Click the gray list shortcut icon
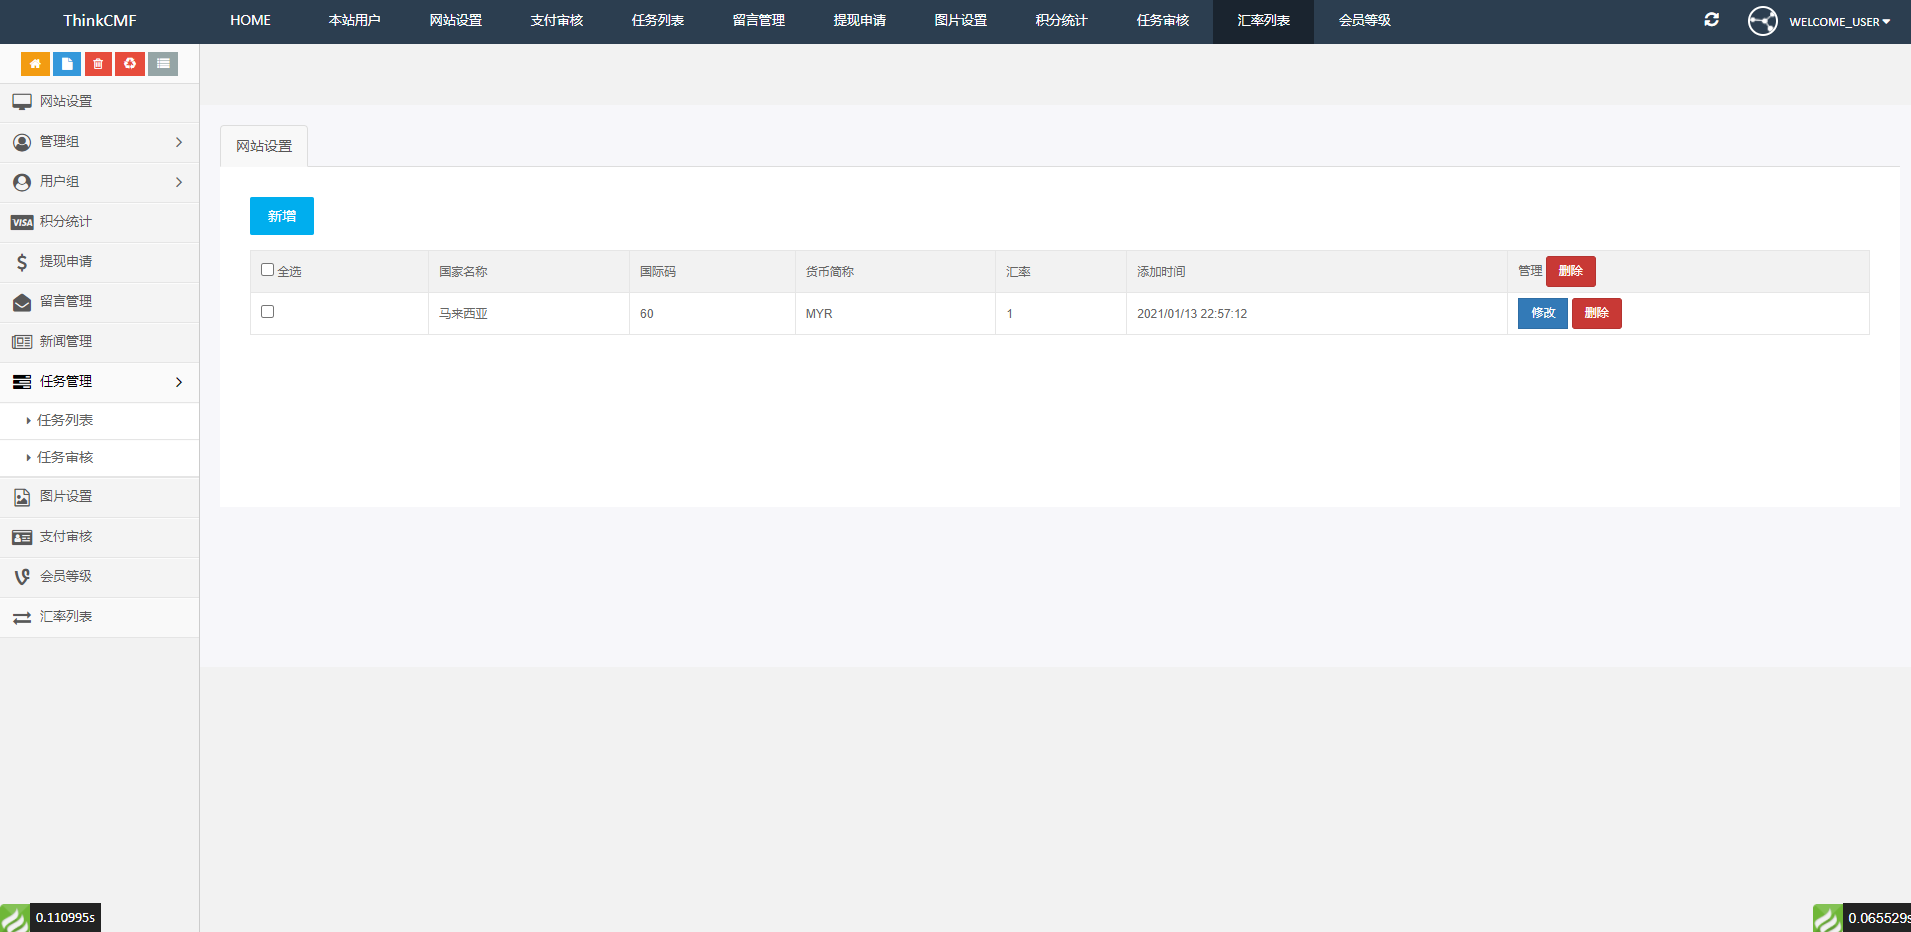Viewport: 1911px width, 932px height. click(163, 64)
